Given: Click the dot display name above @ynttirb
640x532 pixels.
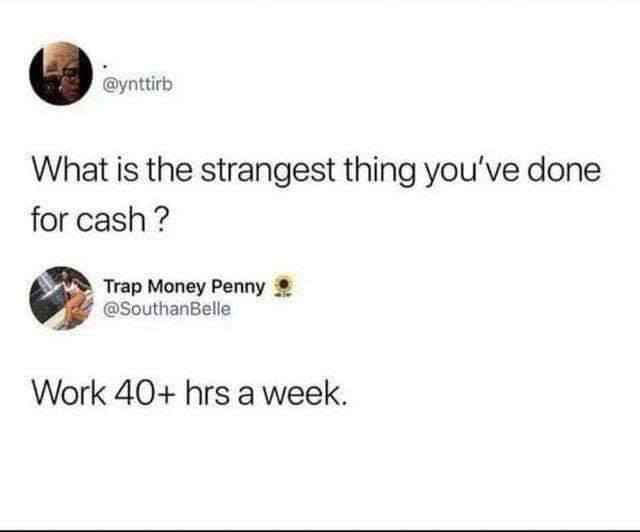Looking at the screenshot, I should point(107,66).
